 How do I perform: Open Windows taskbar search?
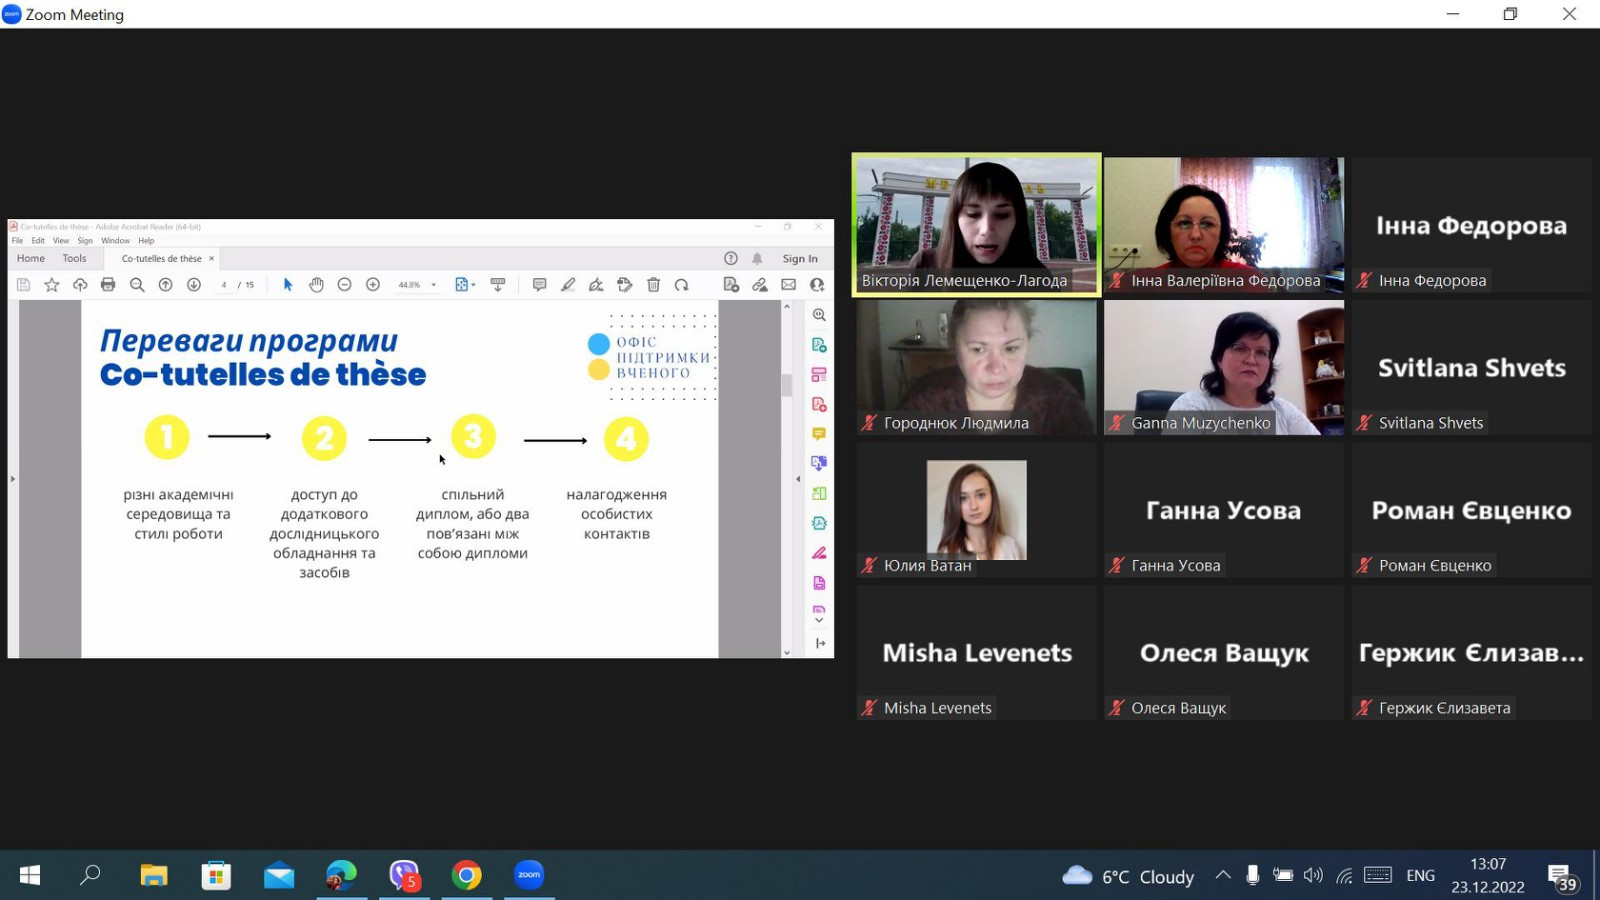[x=90, y=875]
